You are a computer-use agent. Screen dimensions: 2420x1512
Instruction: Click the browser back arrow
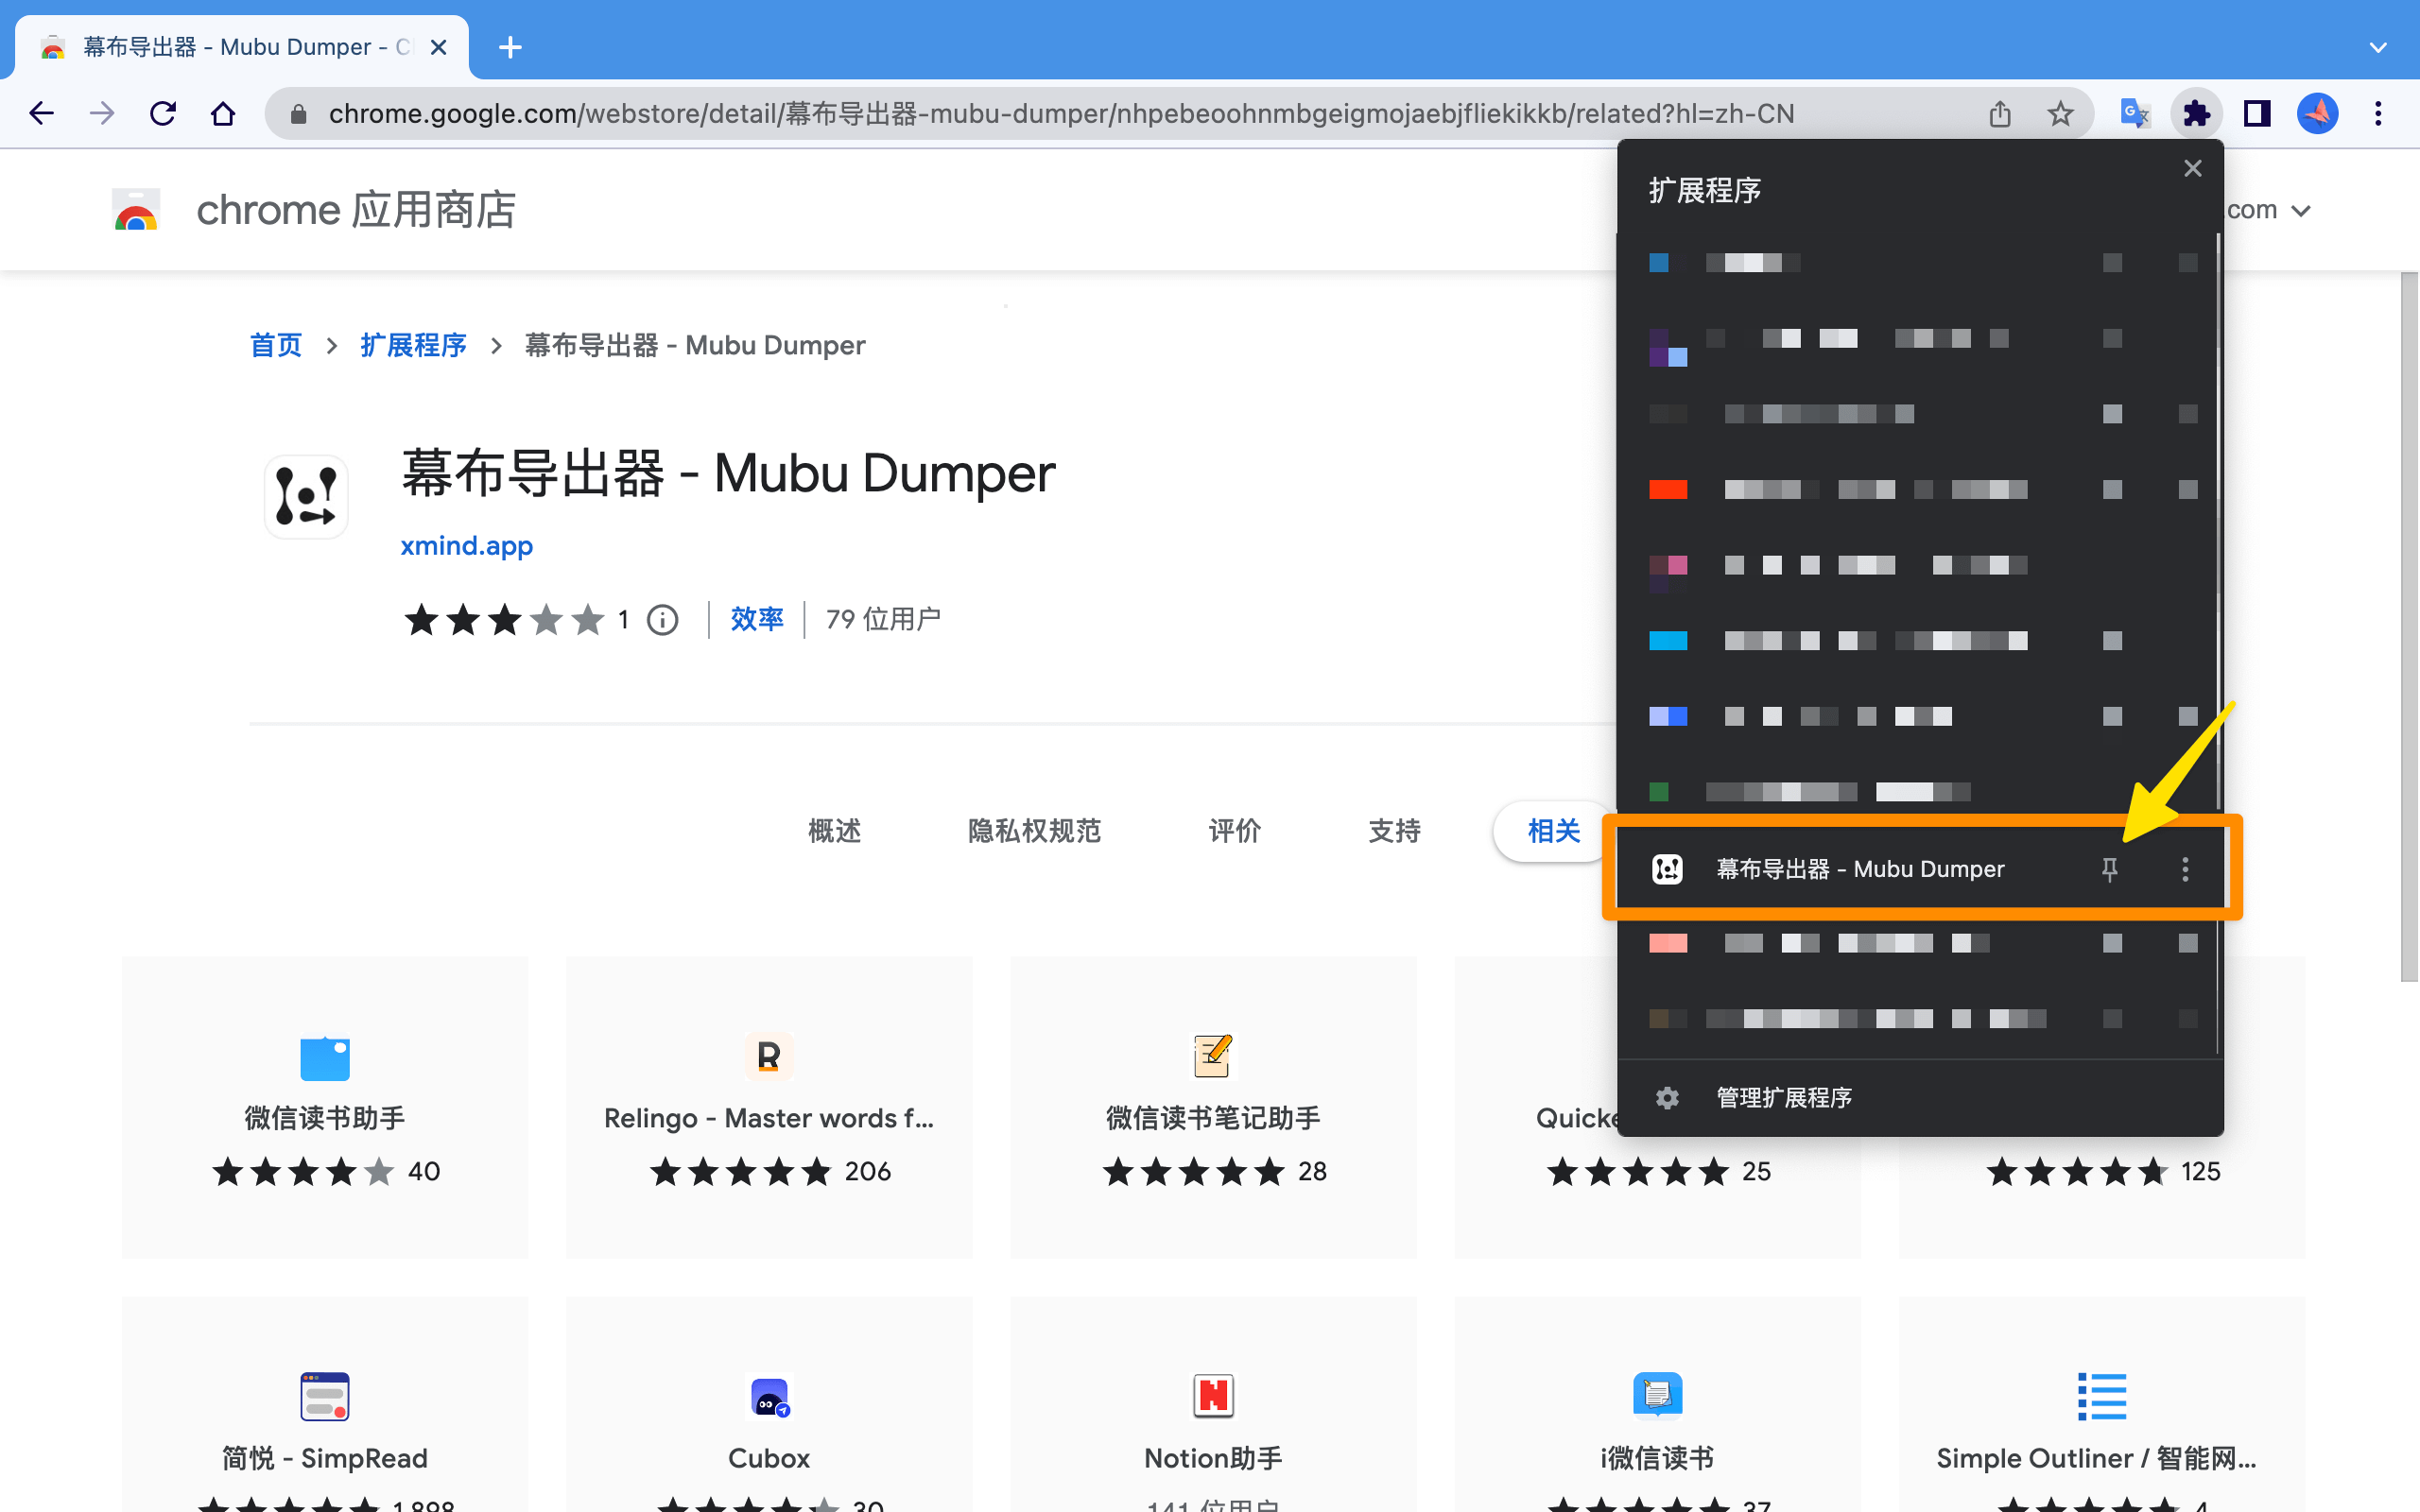point(41,113)
